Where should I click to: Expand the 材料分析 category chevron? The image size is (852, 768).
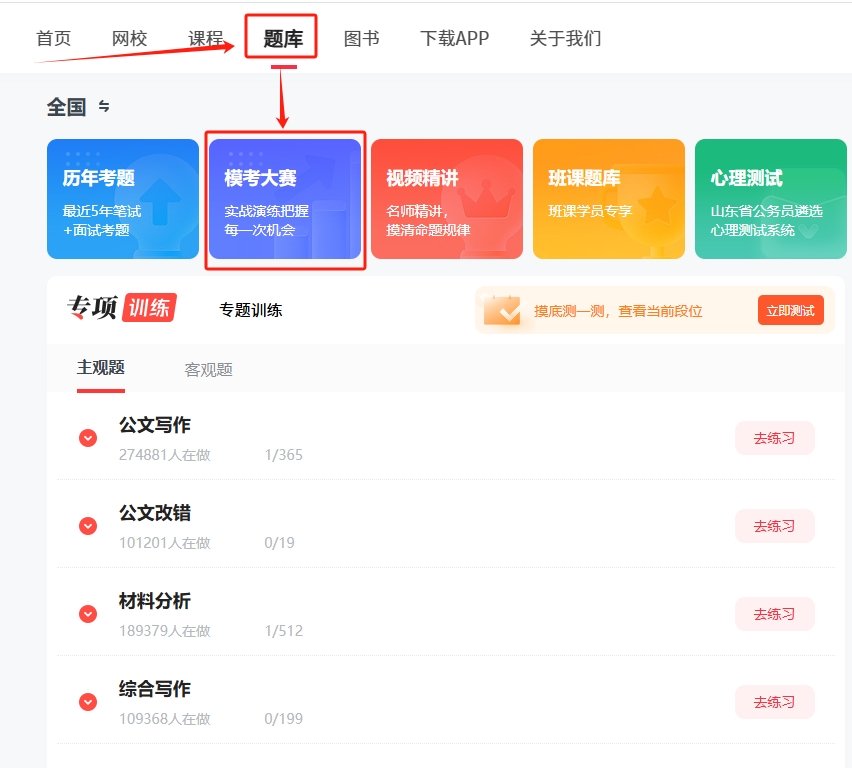point(88,614)
